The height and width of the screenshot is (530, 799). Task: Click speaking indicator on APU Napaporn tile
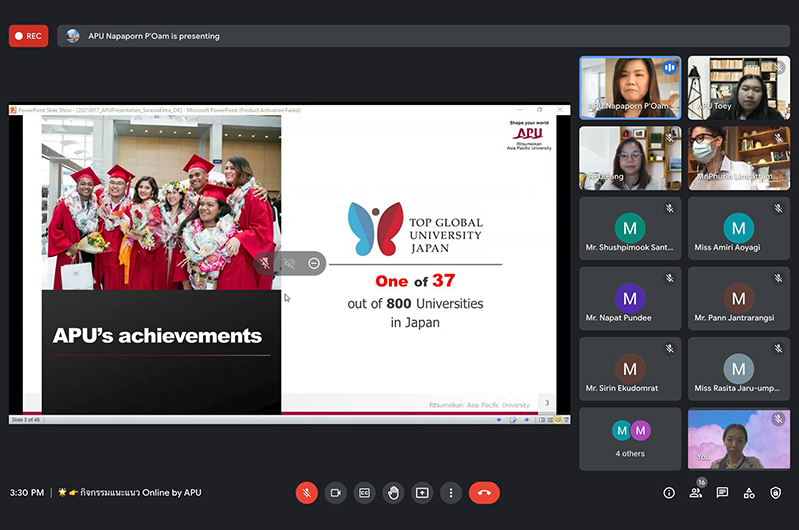pyautogui.click(x=670, y=67)
